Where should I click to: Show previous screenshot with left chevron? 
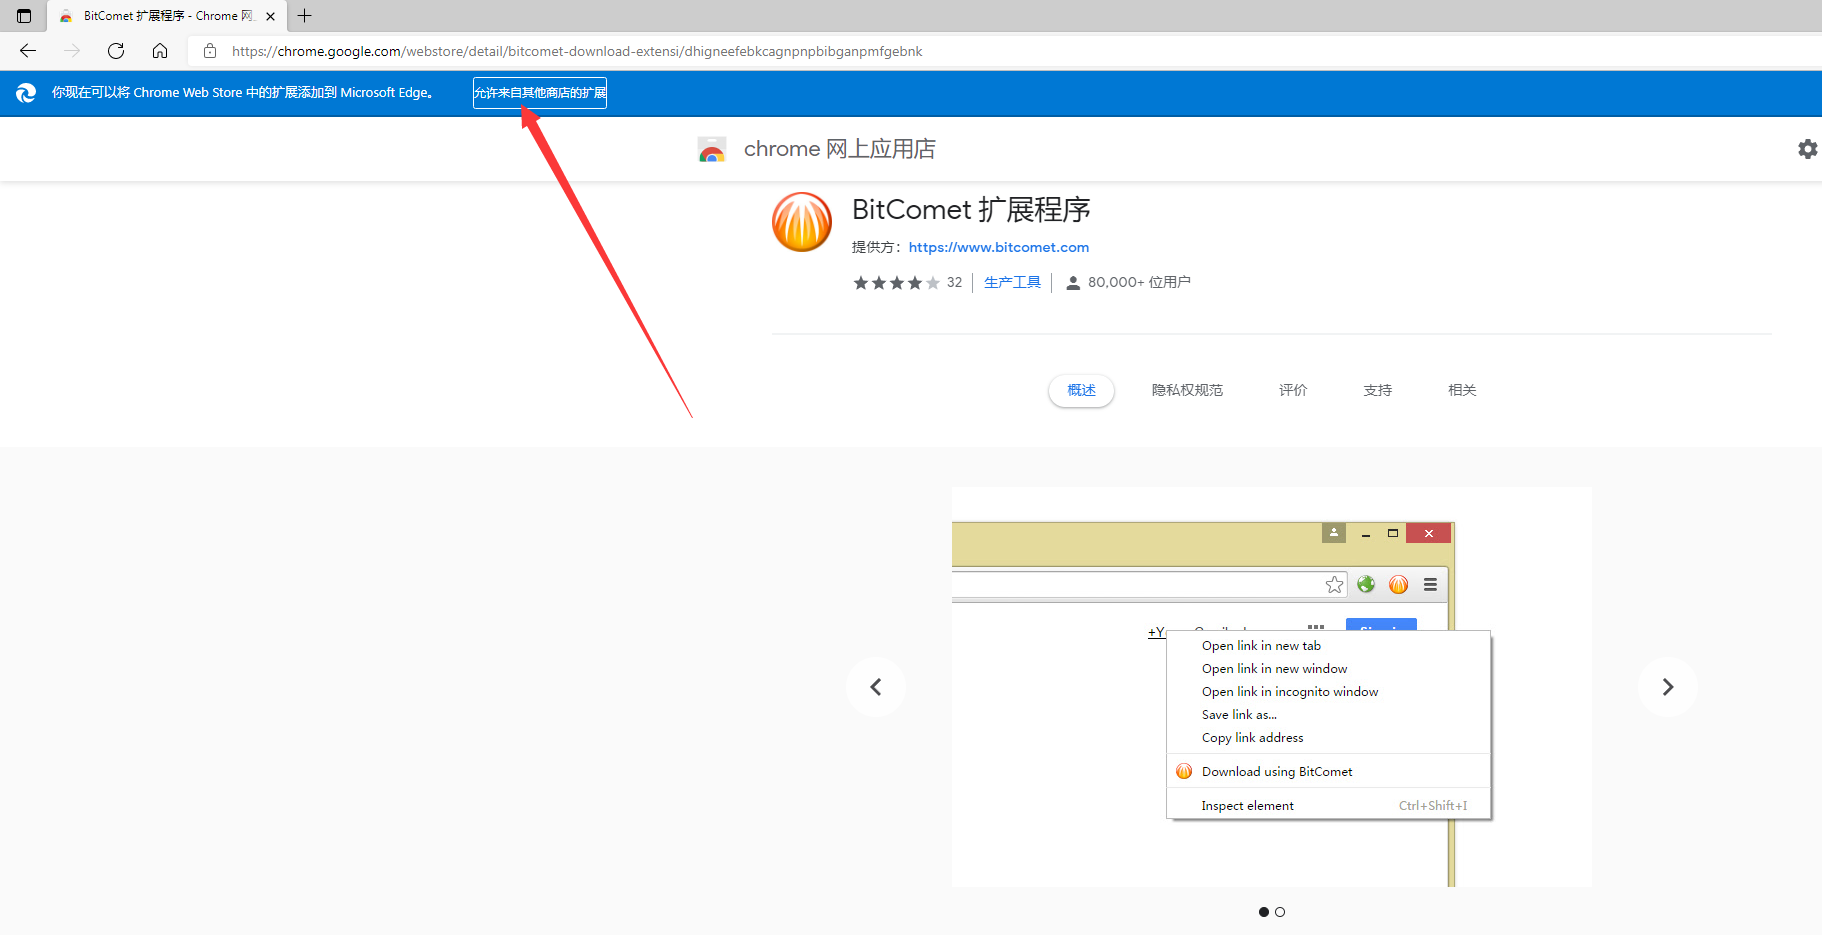(876, 687)
